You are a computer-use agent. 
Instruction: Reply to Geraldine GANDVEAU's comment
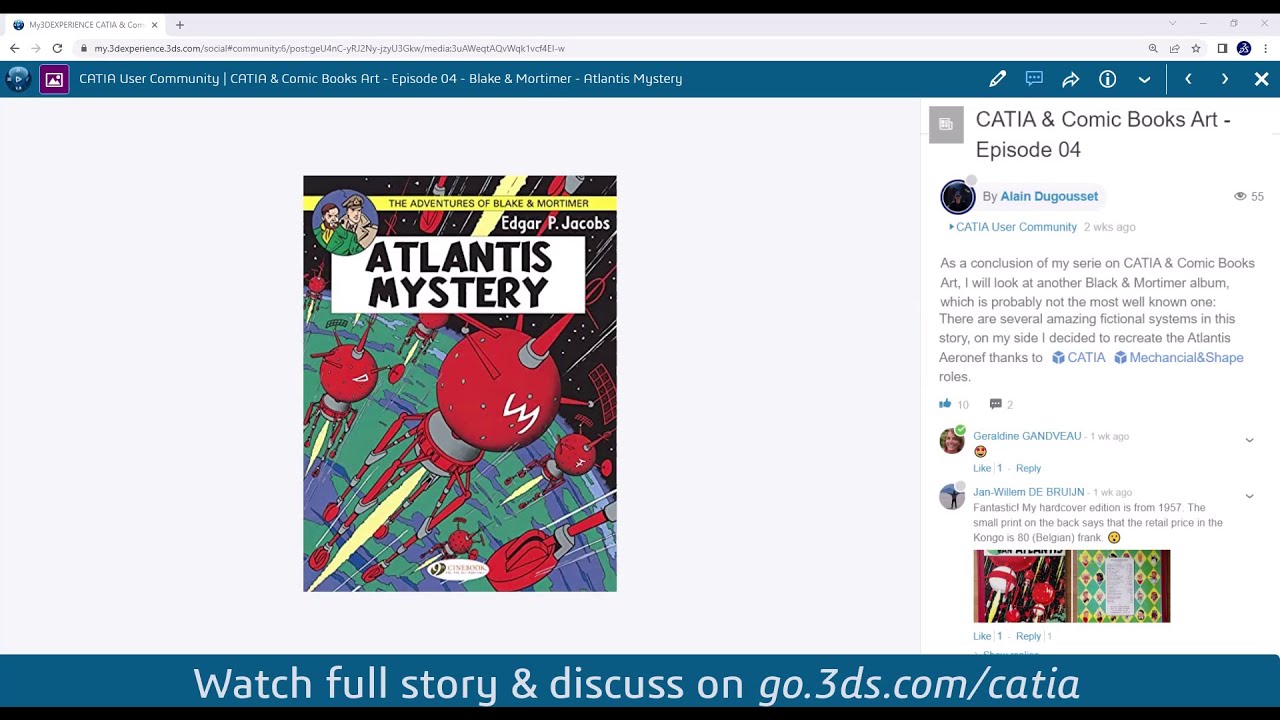[x=1028, y=468]
